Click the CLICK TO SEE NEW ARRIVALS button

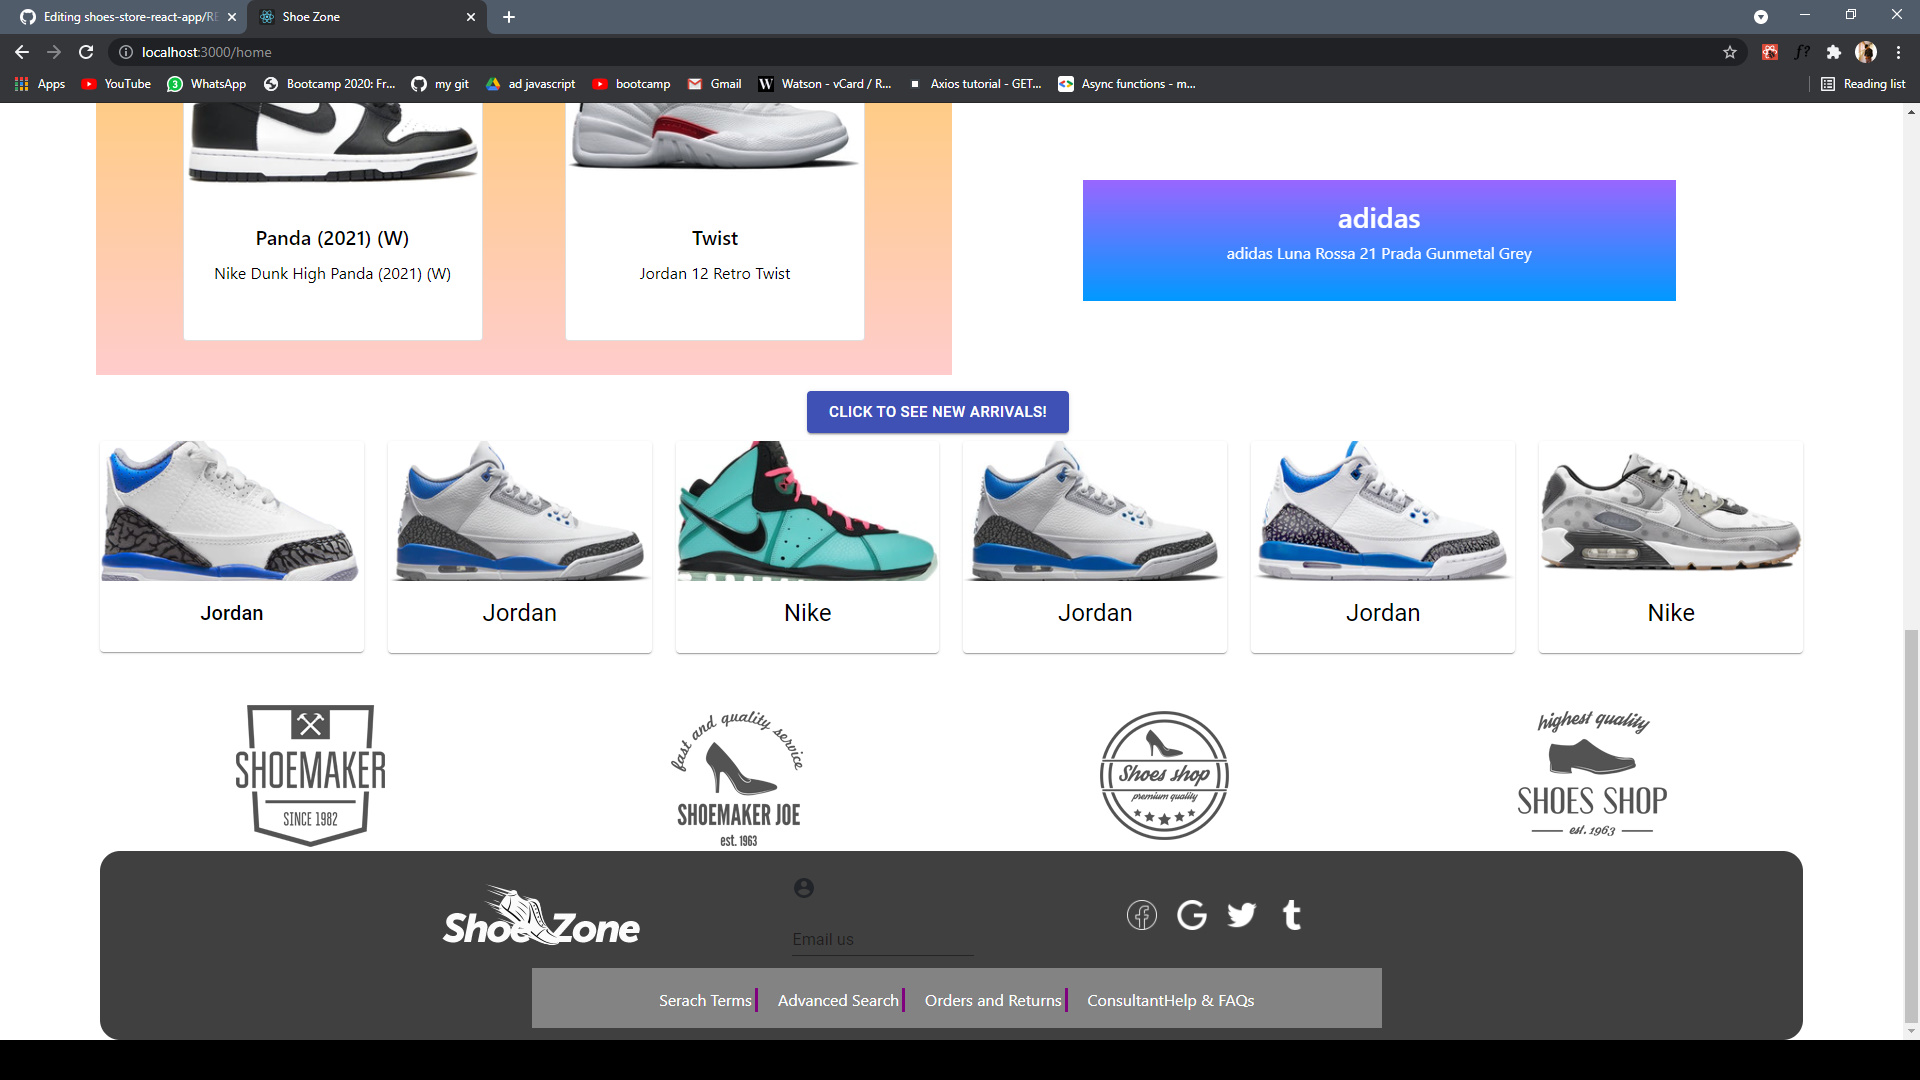click(x=937, y=411)
